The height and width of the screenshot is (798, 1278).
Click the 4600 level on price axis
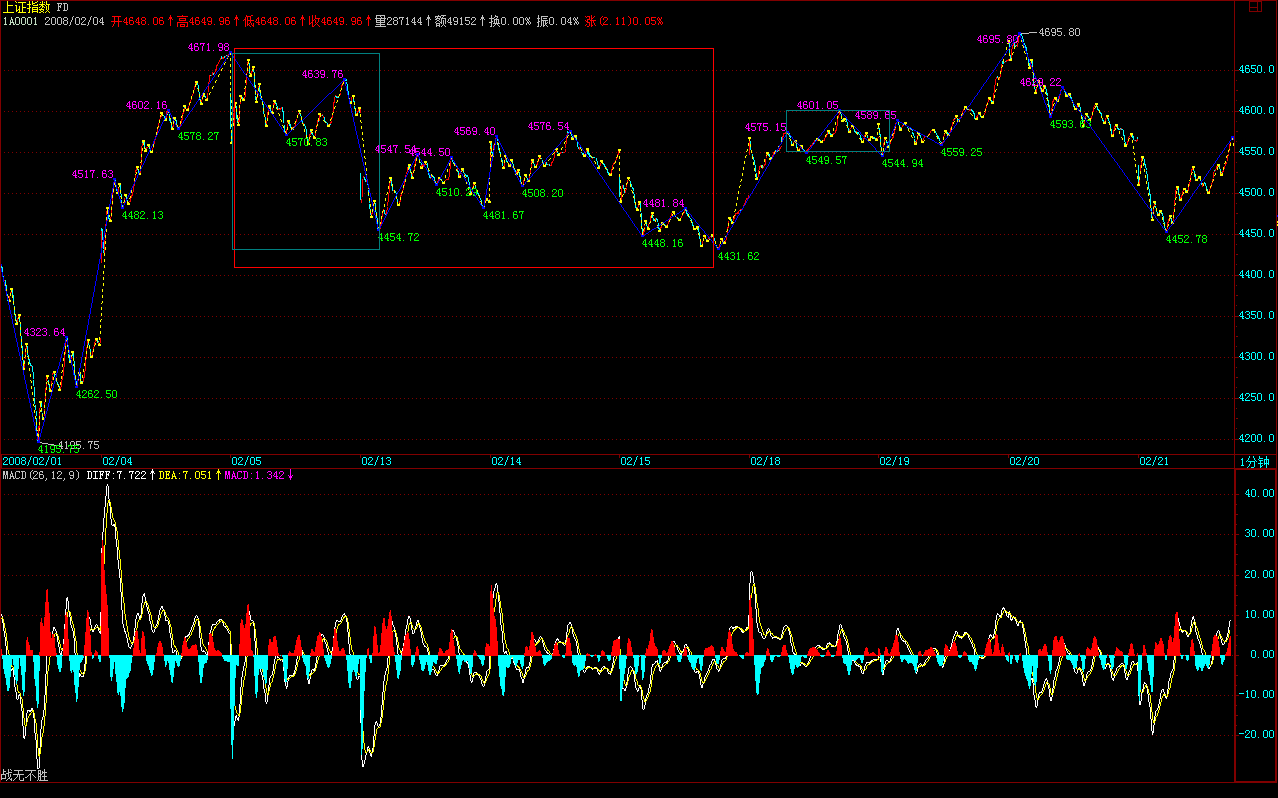pyautogui.click(x=1256, y=110)
